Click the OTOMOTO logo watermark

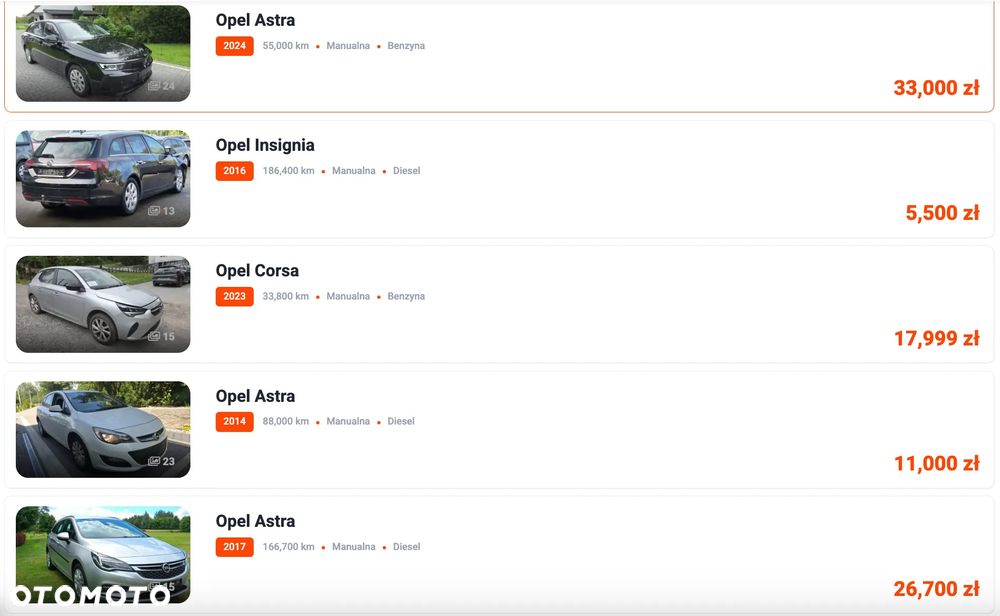click(91, 595)
